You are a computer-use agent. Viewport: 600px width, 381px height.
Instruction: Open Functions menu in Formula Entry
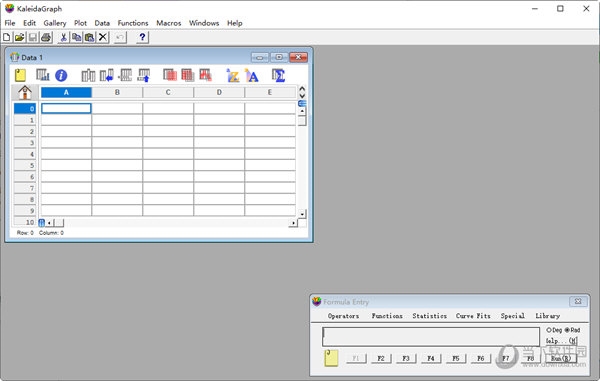coord(387,316)
